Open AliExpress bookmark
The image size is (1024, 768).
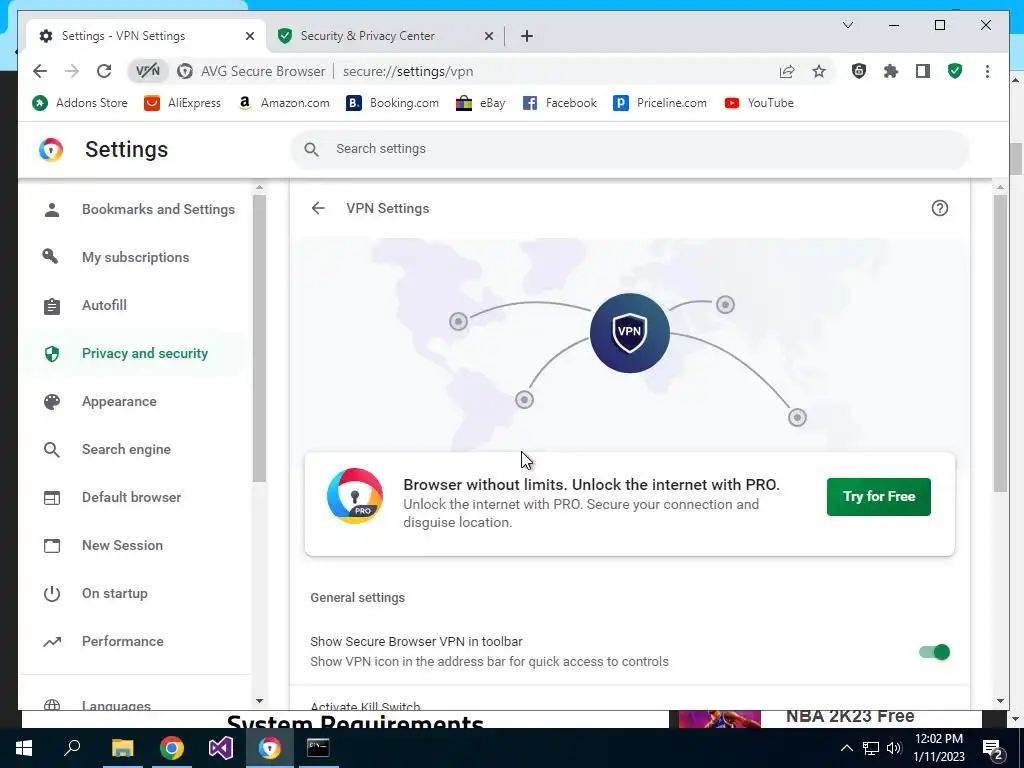pos(183,103)
